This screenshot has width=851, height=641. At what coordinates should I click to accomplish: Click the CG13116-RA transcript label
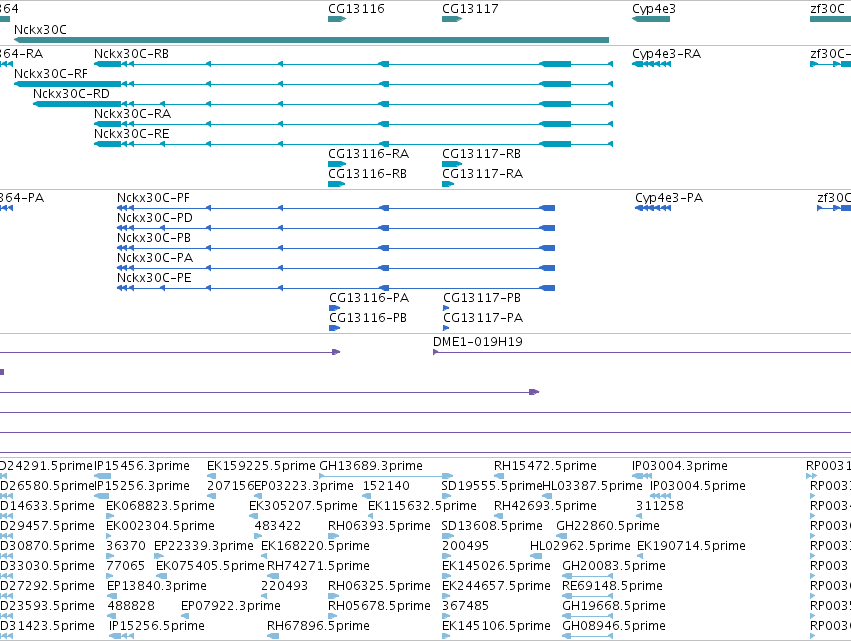coord(369,154)
